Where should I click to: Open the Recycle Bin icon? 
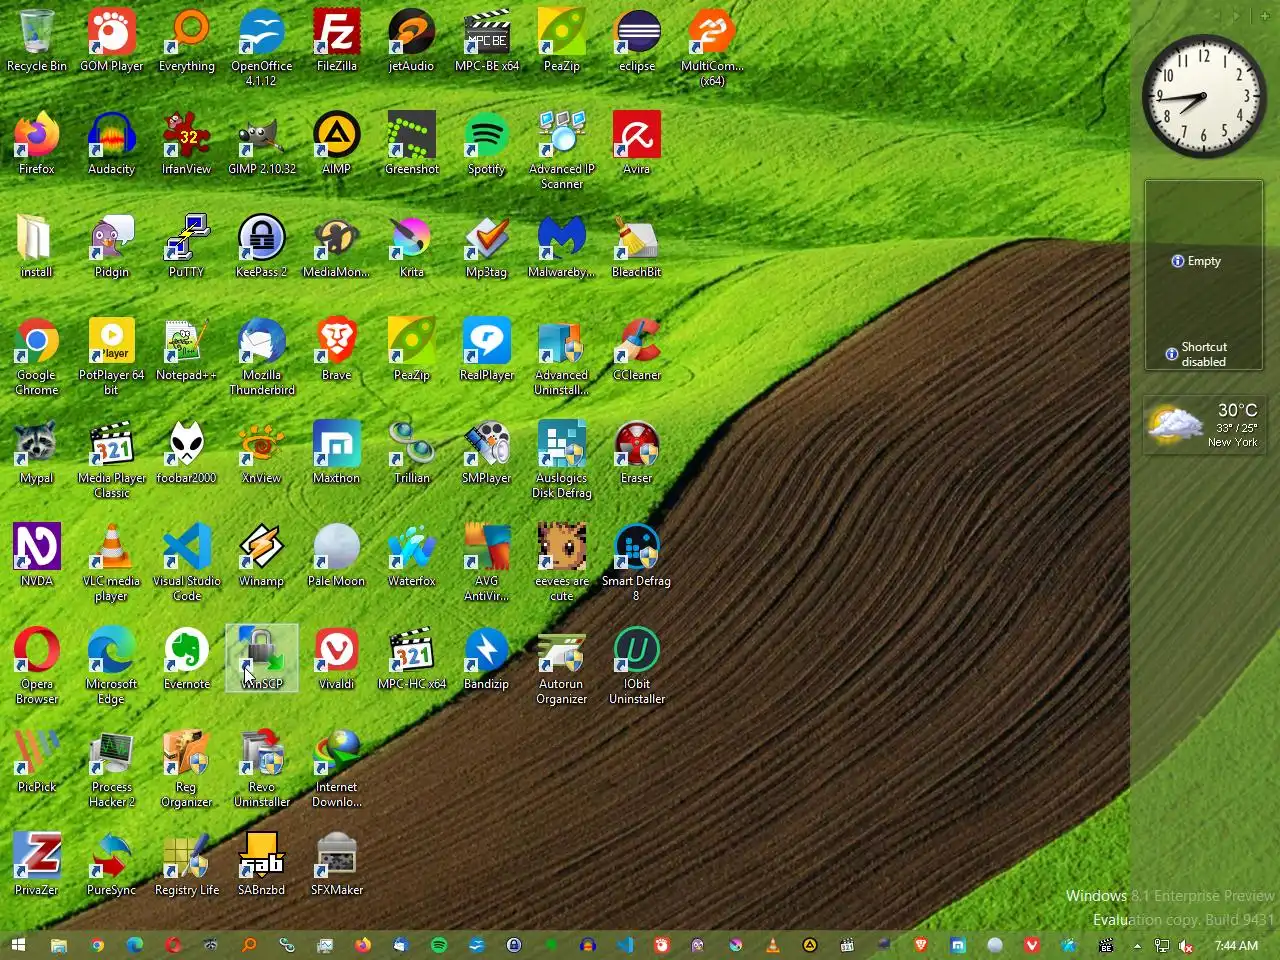(37, 41)
